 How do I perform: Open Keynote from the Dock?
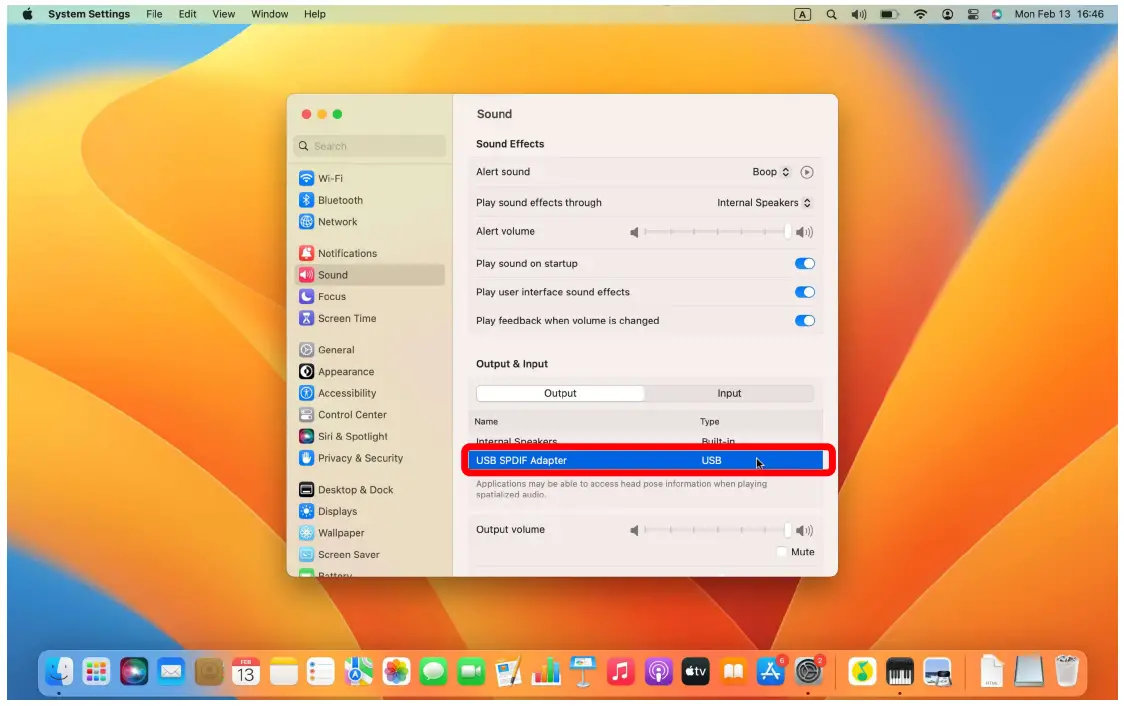pyautogui.click(x=583, y=672)
